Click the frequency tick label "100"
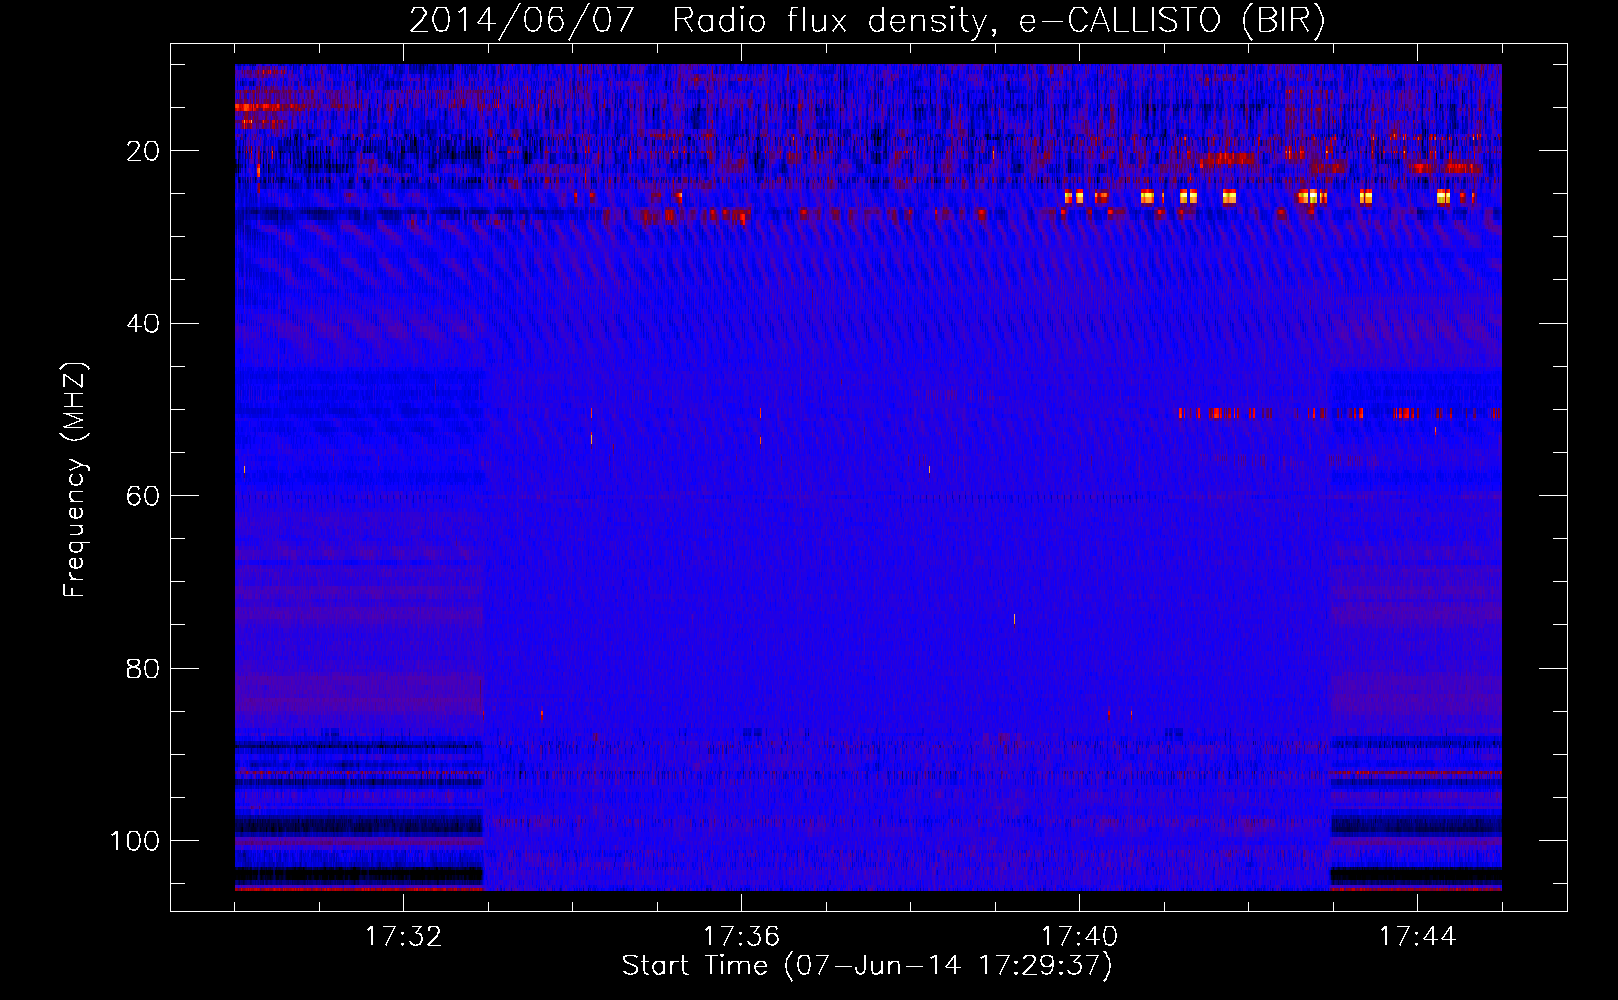Screen dimensions: 1618x1000 [135, 841]
